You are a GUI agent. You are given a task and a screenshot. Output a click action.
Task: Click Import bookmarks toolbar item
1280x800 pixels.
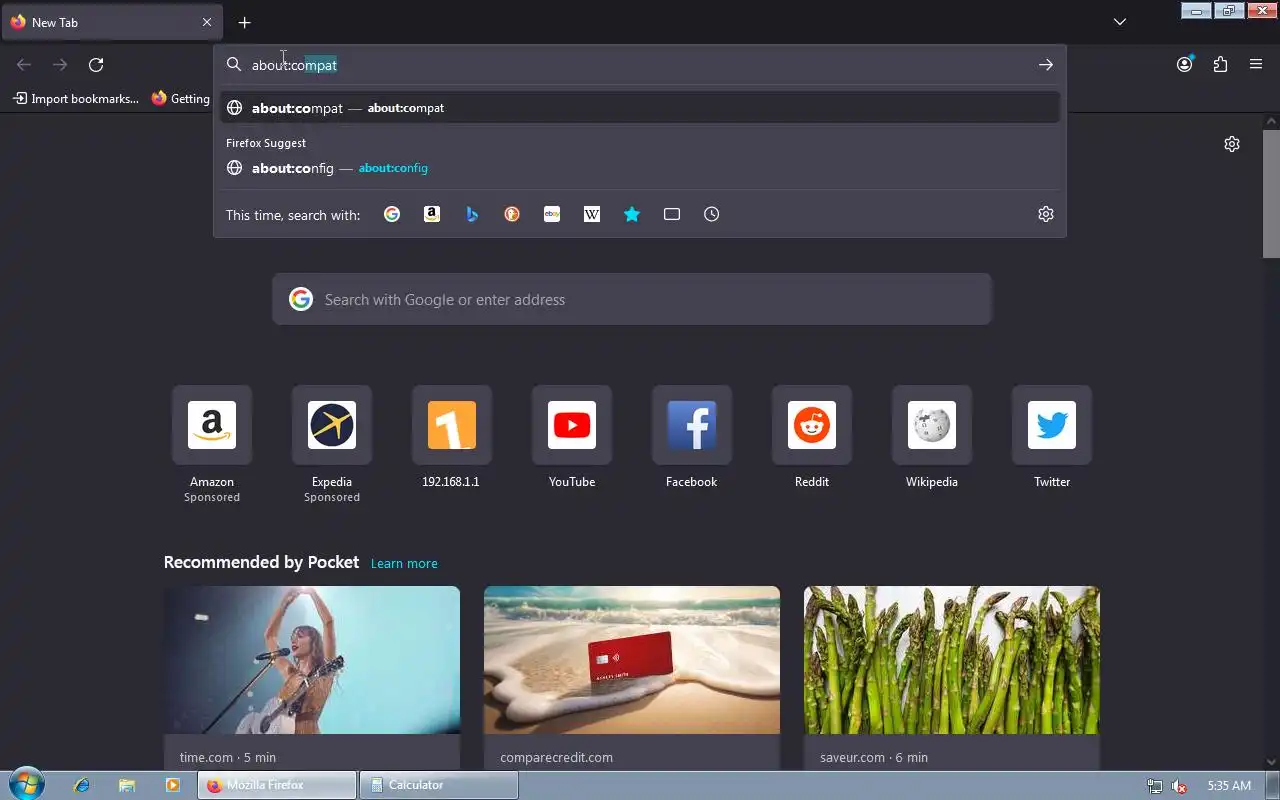point(76,99)
